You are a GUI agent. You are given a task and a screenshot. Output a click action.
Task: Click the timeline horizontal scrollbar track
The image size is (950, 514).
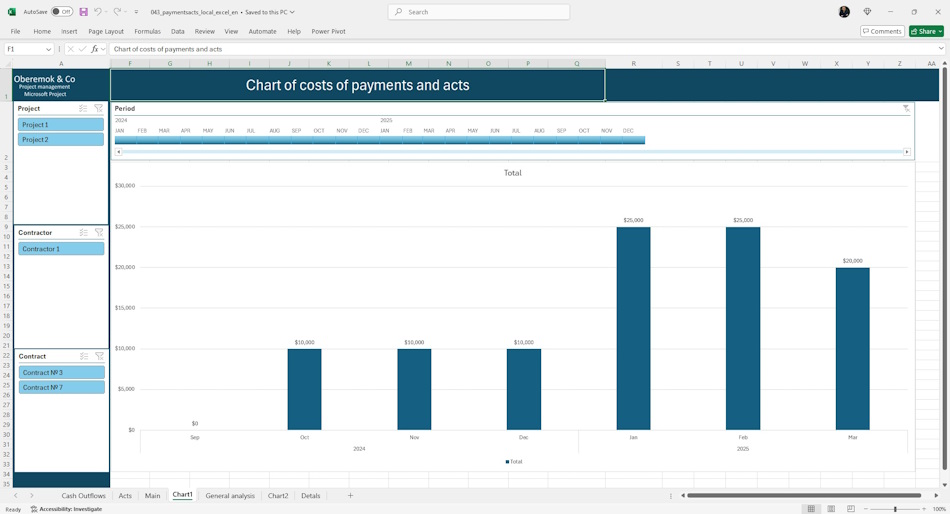click(513, 152)
